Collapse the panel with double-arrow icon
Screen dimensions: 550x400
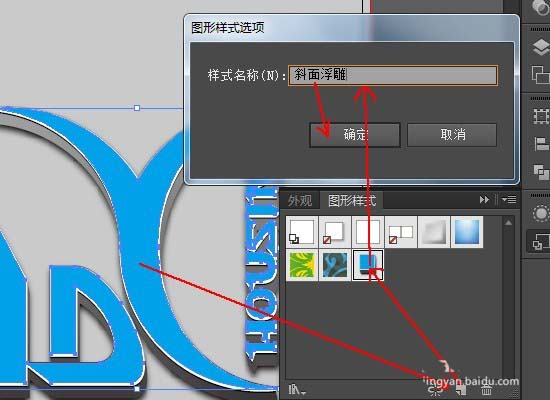point(484,200)
